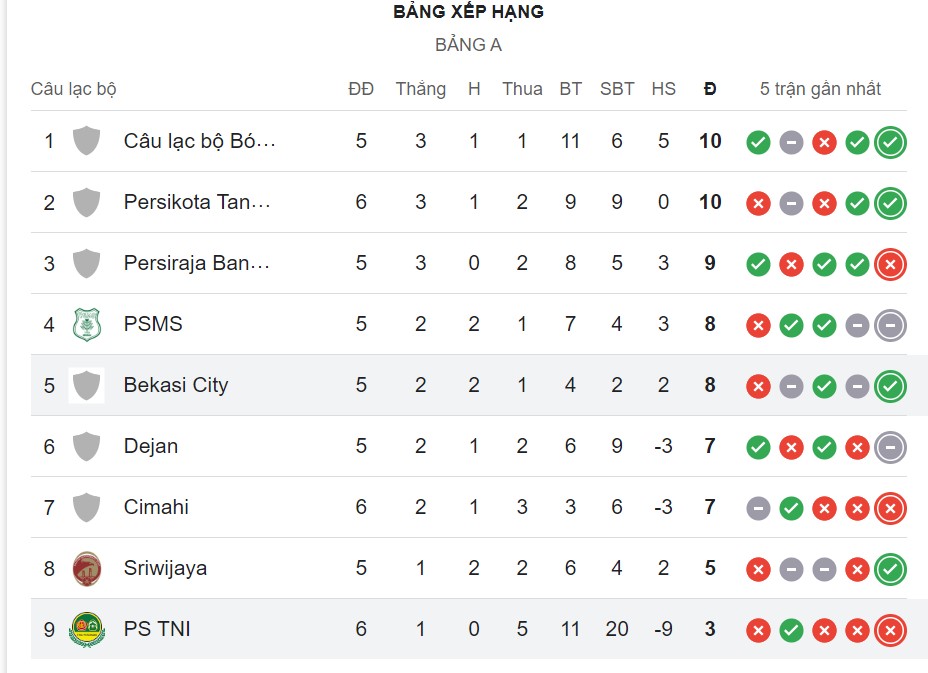Switch to the BẢNG A tab

(x=470, y=45)
